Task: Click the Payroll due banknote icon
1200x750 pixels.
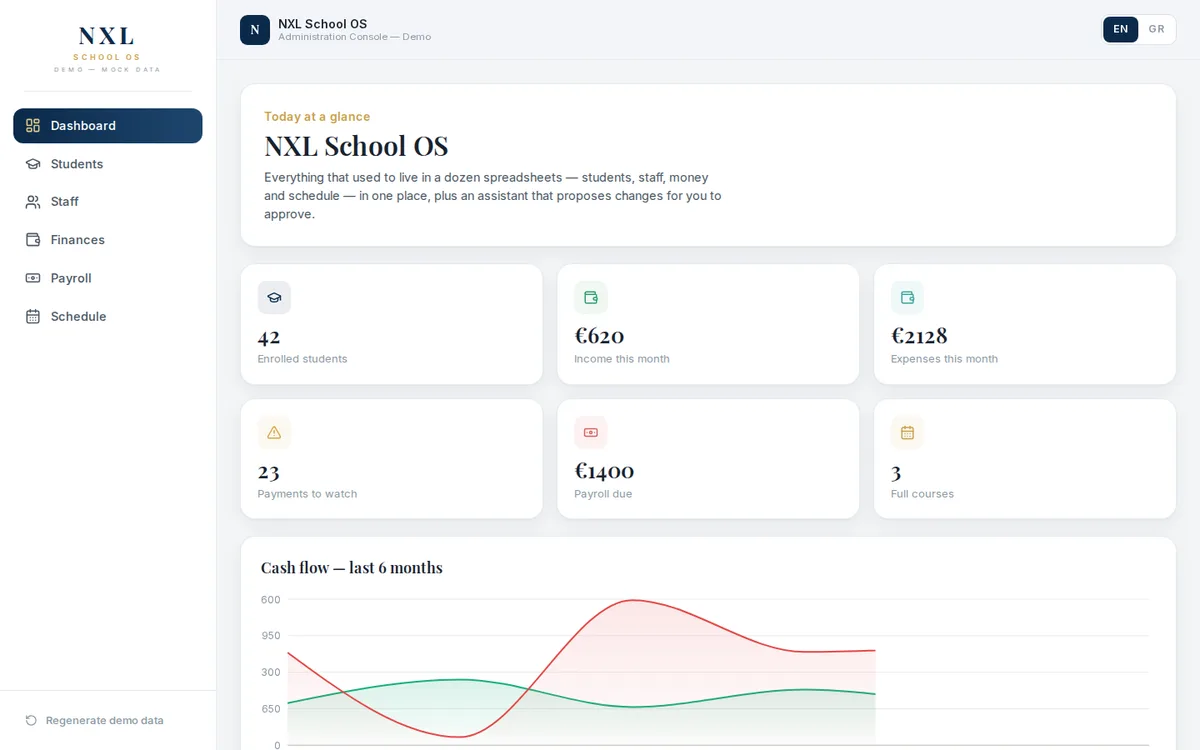Action: click(591, 432)
